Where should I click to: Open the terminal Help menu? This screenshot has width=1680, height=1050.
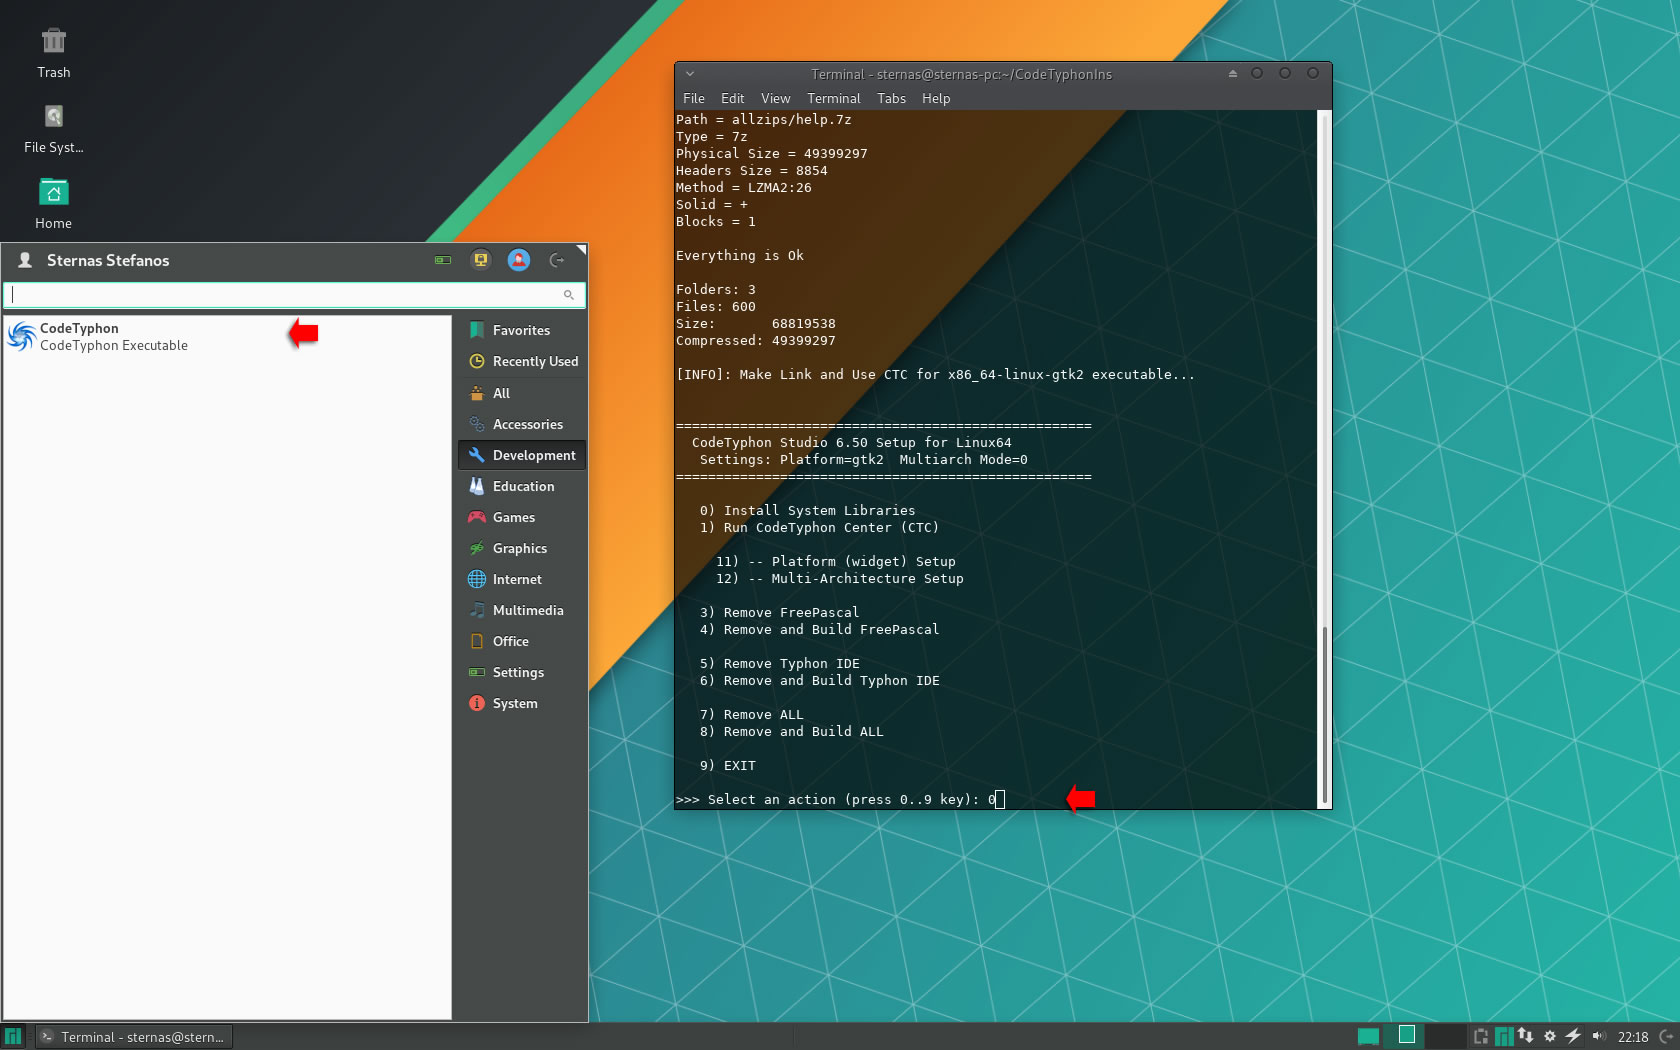[936, 98]
